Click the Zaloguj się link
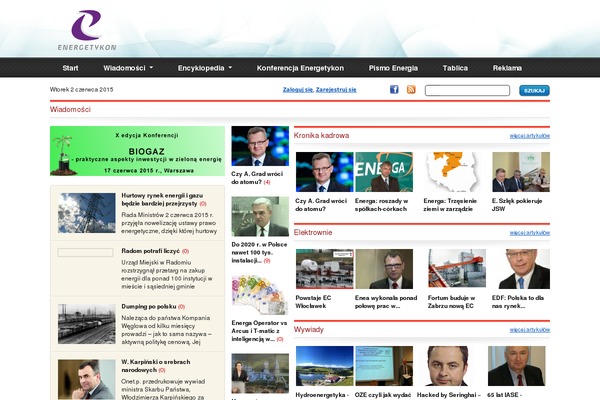This screenshot has height=400, width=600. [x=298, y=90]
